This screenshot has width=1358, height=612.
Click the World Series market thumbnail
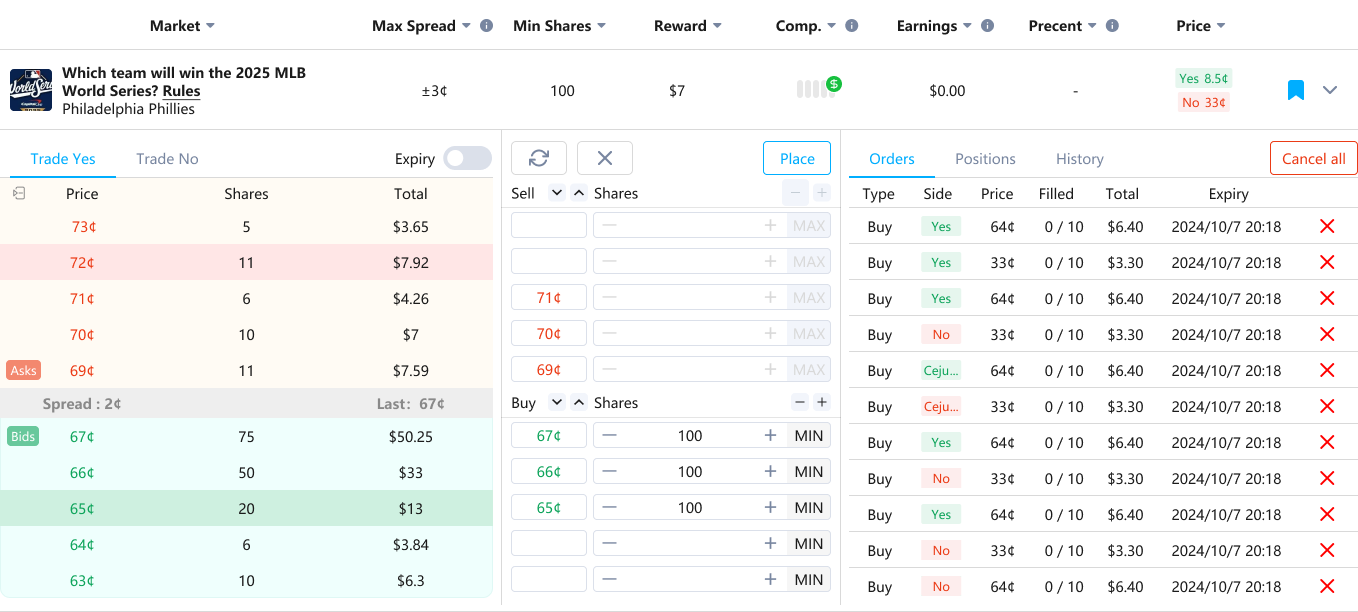[x=31, y=90]
